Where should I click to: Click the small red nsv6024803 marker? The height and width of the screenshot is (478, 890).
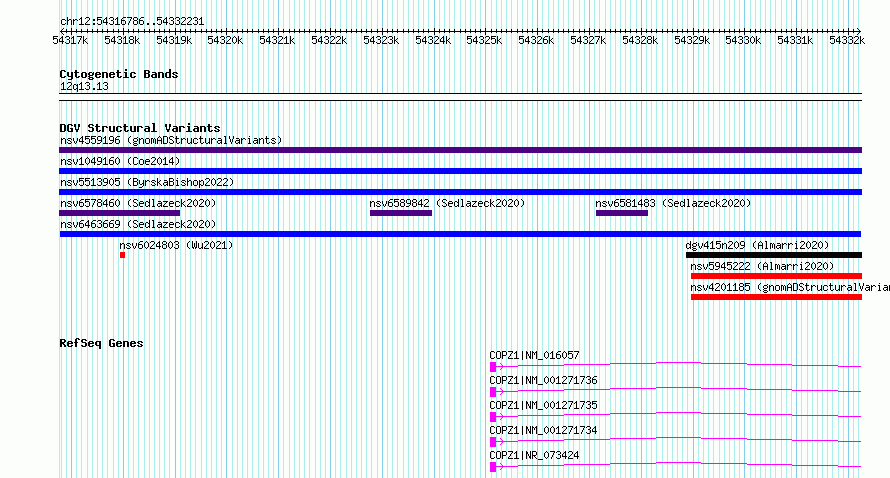point(123,255)
